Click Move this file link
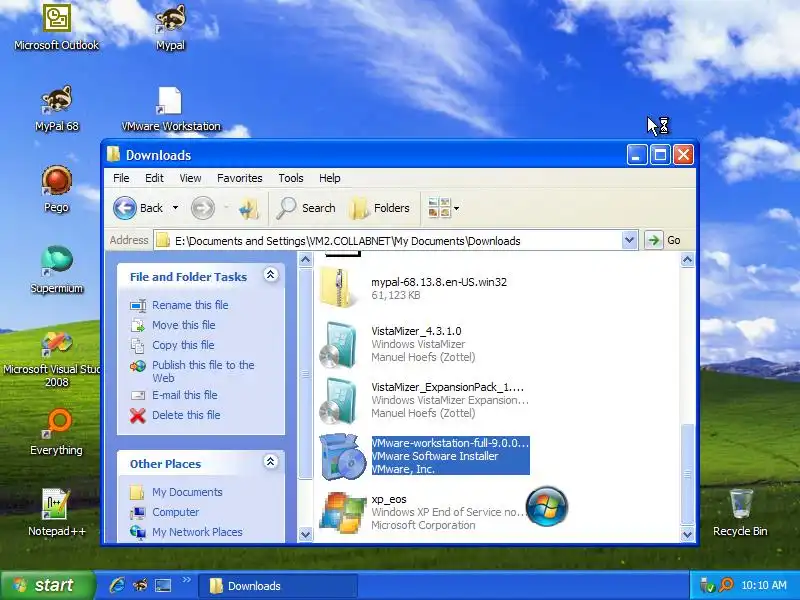800x600 pixels. (x=184, y=325)
